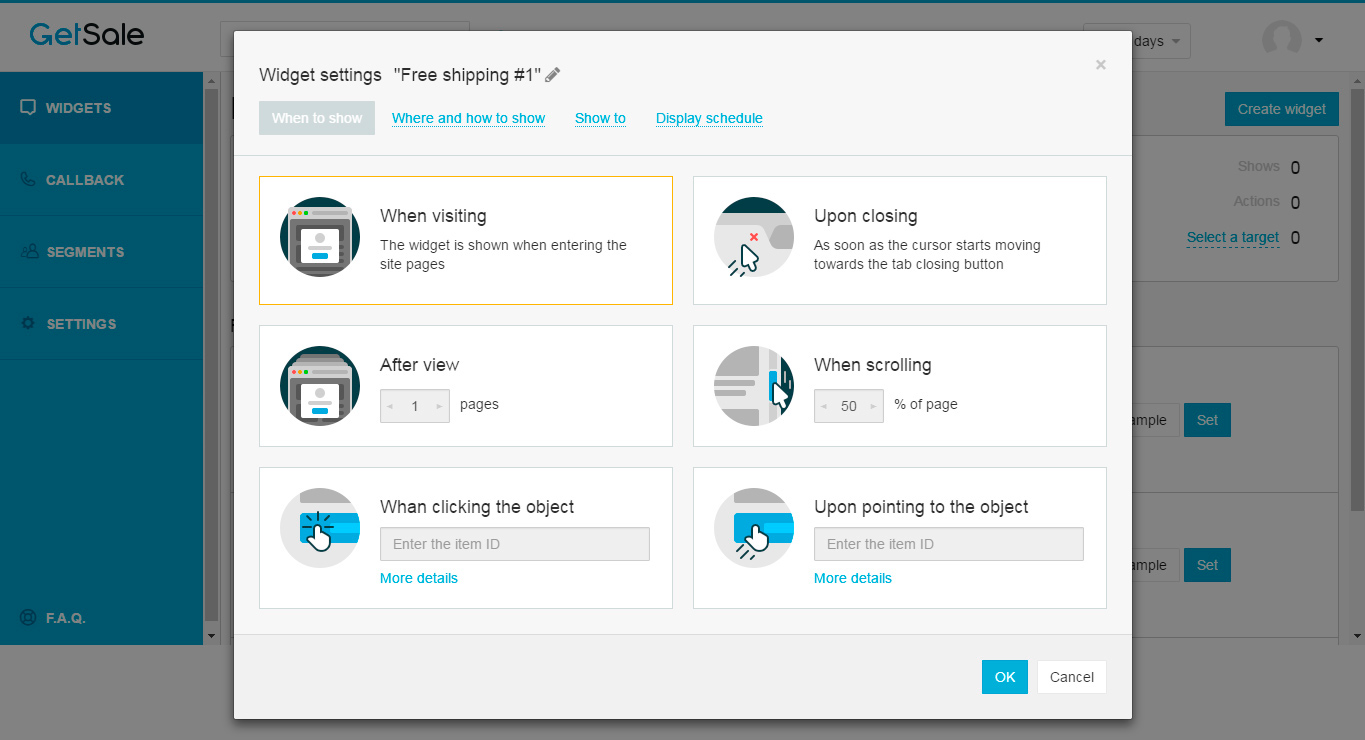
Task: Switch to the Show to tab
Action: click(600, 118)
